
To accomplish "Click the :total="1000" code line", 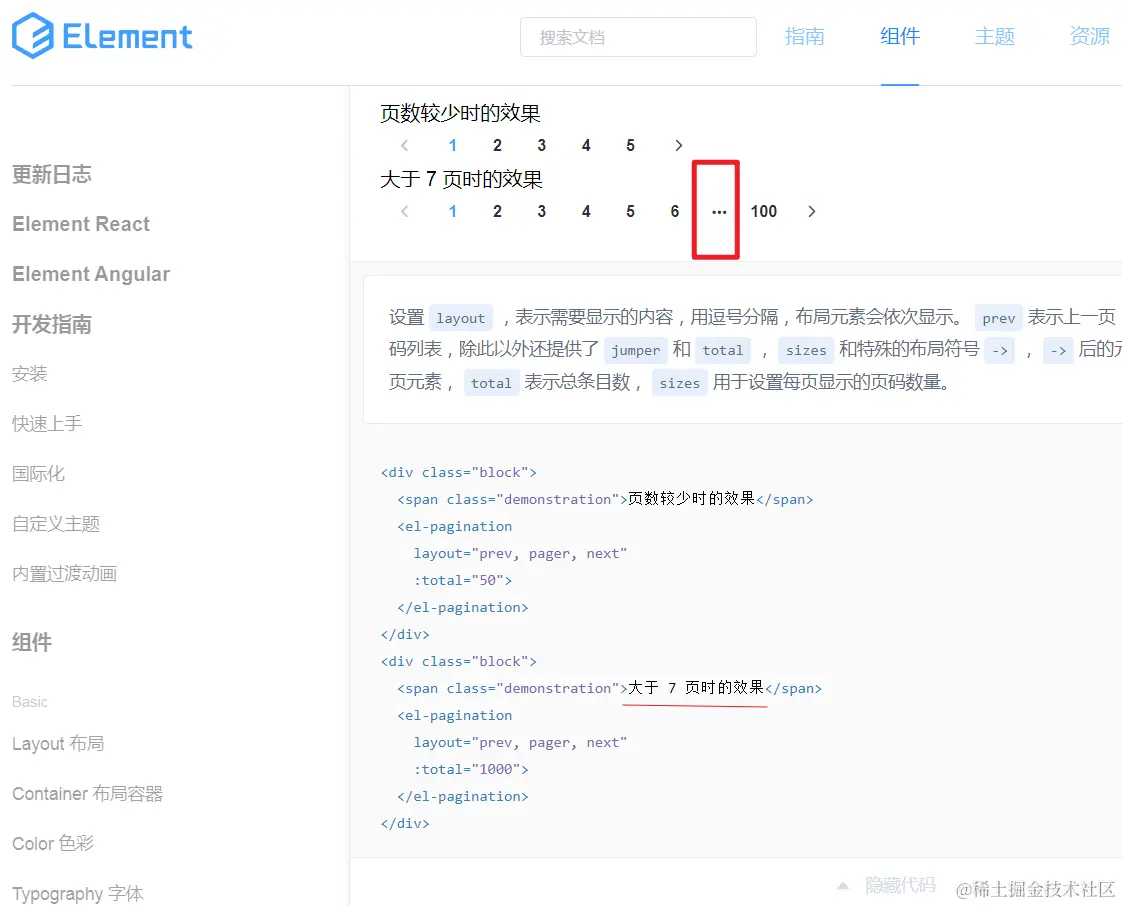I will [471, 769].
